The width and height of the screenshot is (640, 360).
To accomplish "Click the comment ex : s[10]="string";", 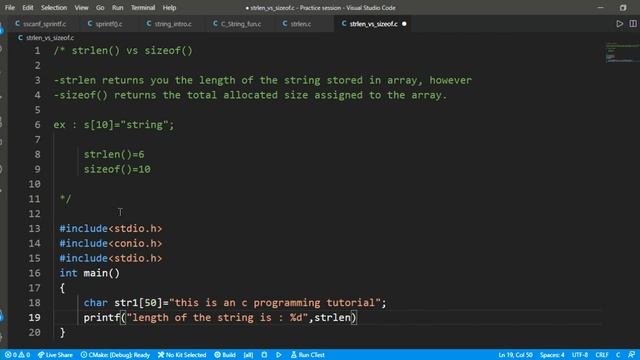I will click(x=114, y=125).
